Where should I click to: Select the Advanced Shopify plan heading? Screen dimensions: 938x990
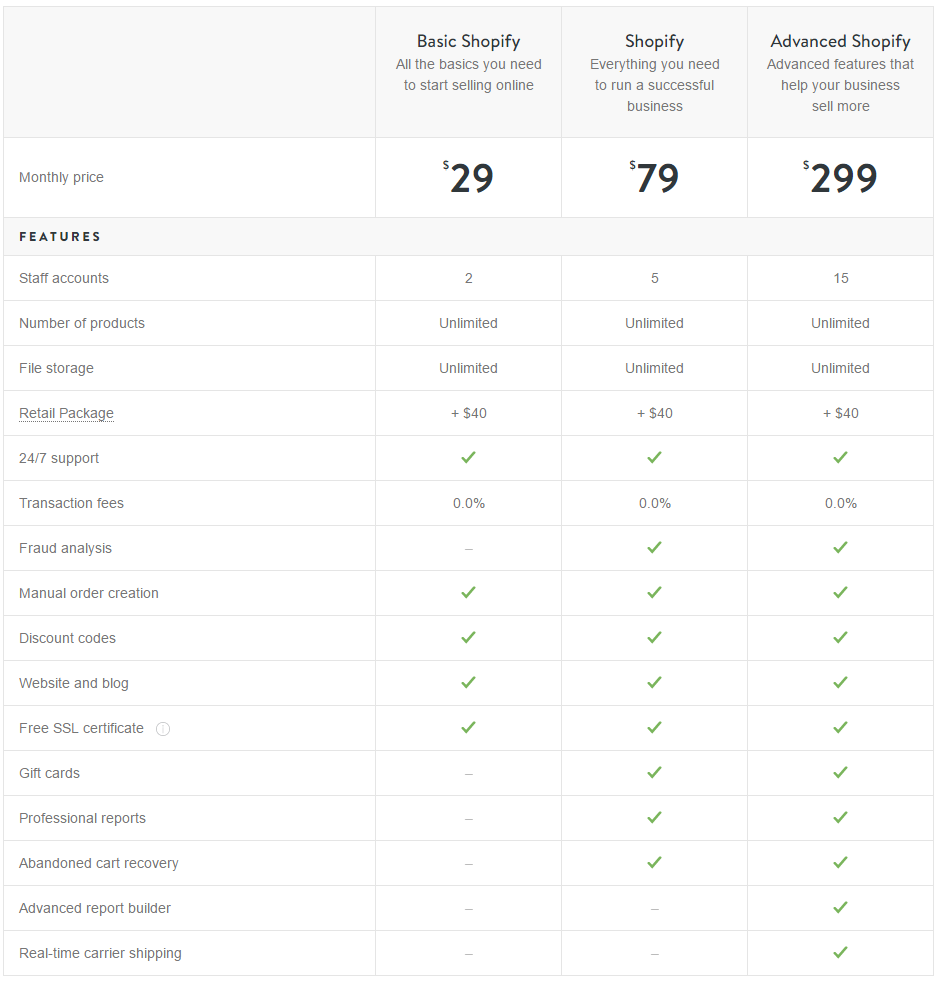[840, 42]
